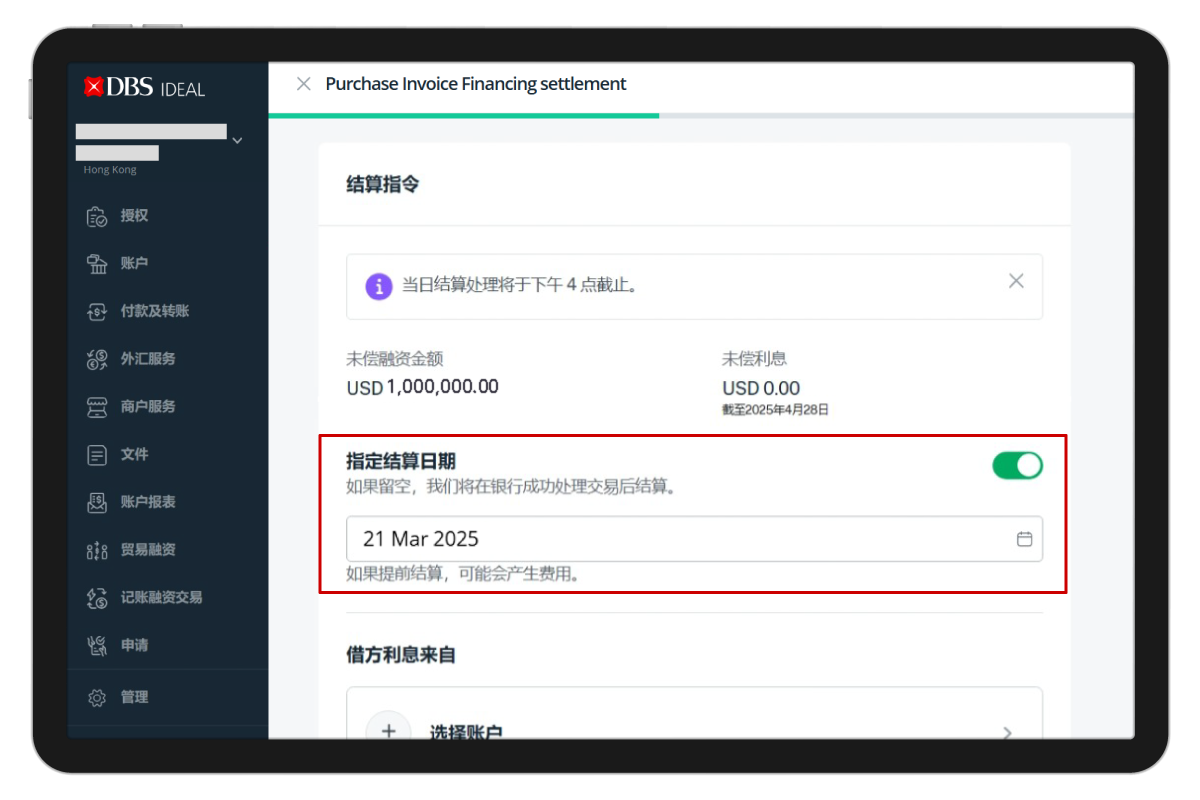Click the DBS IDEAL logo
1200x800 pixels.
pos(145,88)
